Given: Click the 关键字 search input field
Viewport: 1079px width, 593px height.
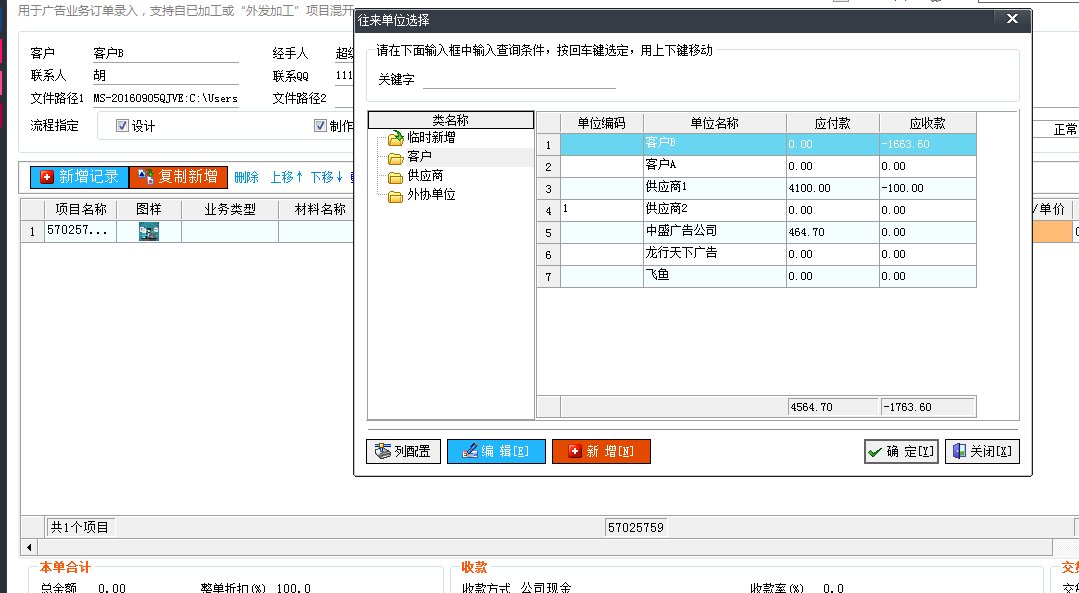Looking at the screenshot, I should [518, 79].
